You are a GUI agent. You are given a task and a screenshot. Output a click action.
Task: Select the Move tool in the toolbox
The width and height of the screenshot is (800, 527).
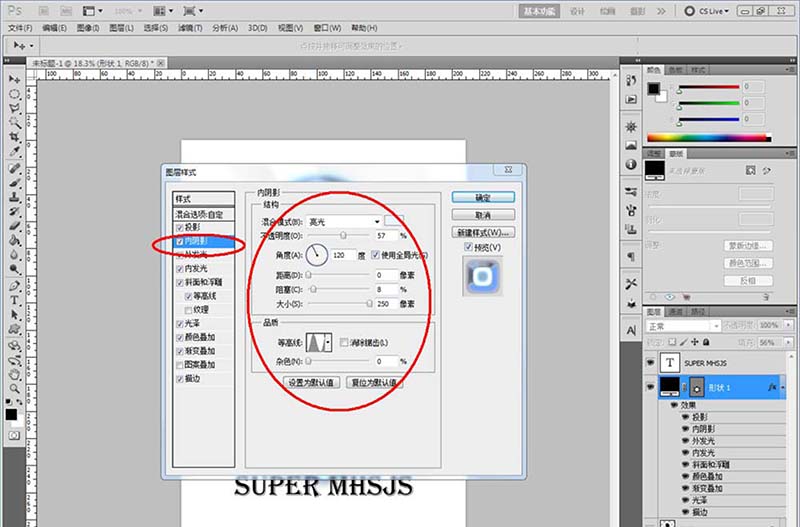[14, 80]
